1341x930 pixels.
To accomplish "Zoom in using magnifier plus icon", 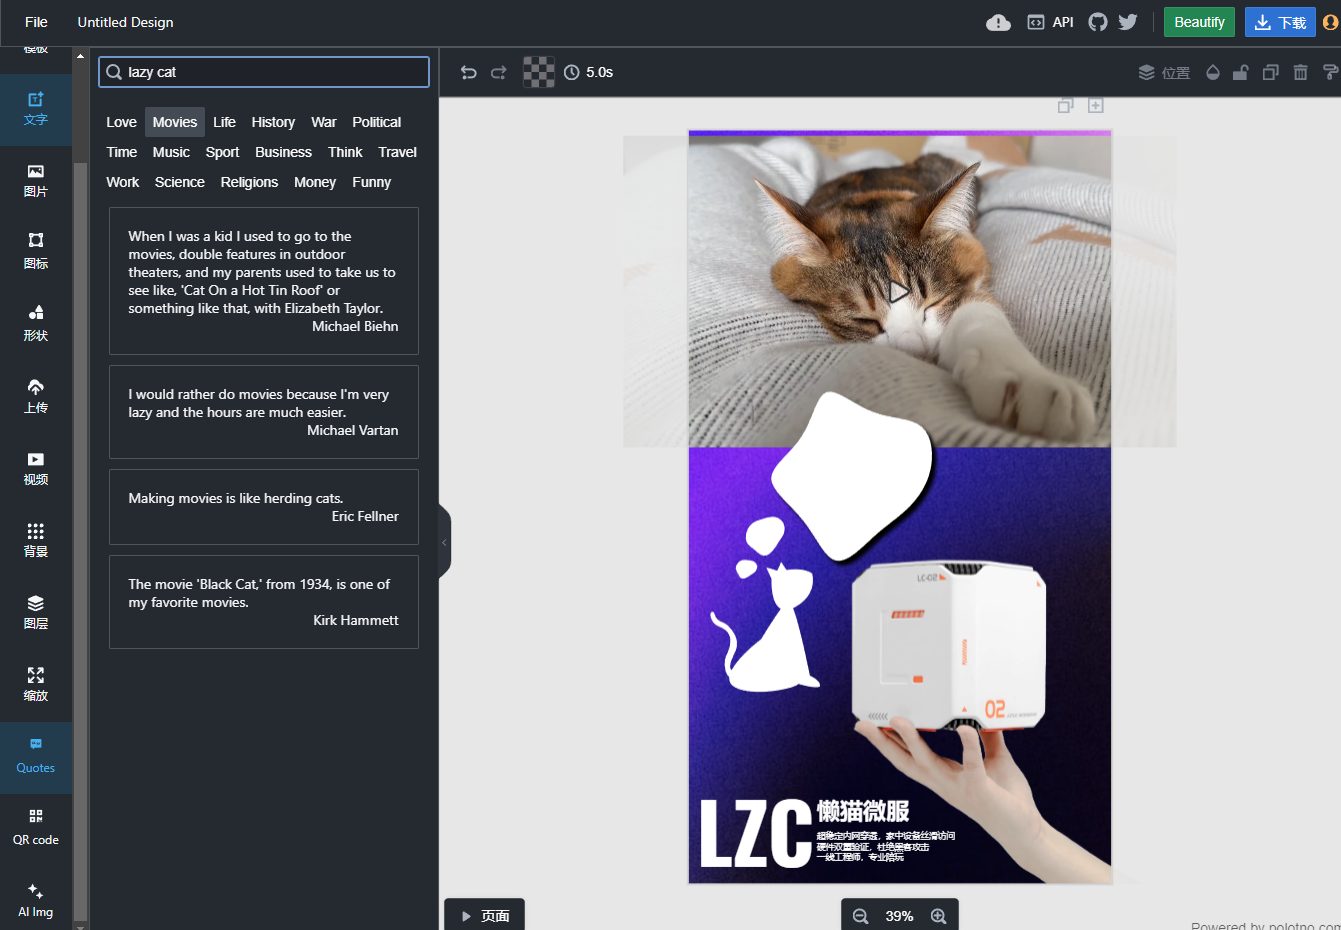I will [x=938, y=916].
